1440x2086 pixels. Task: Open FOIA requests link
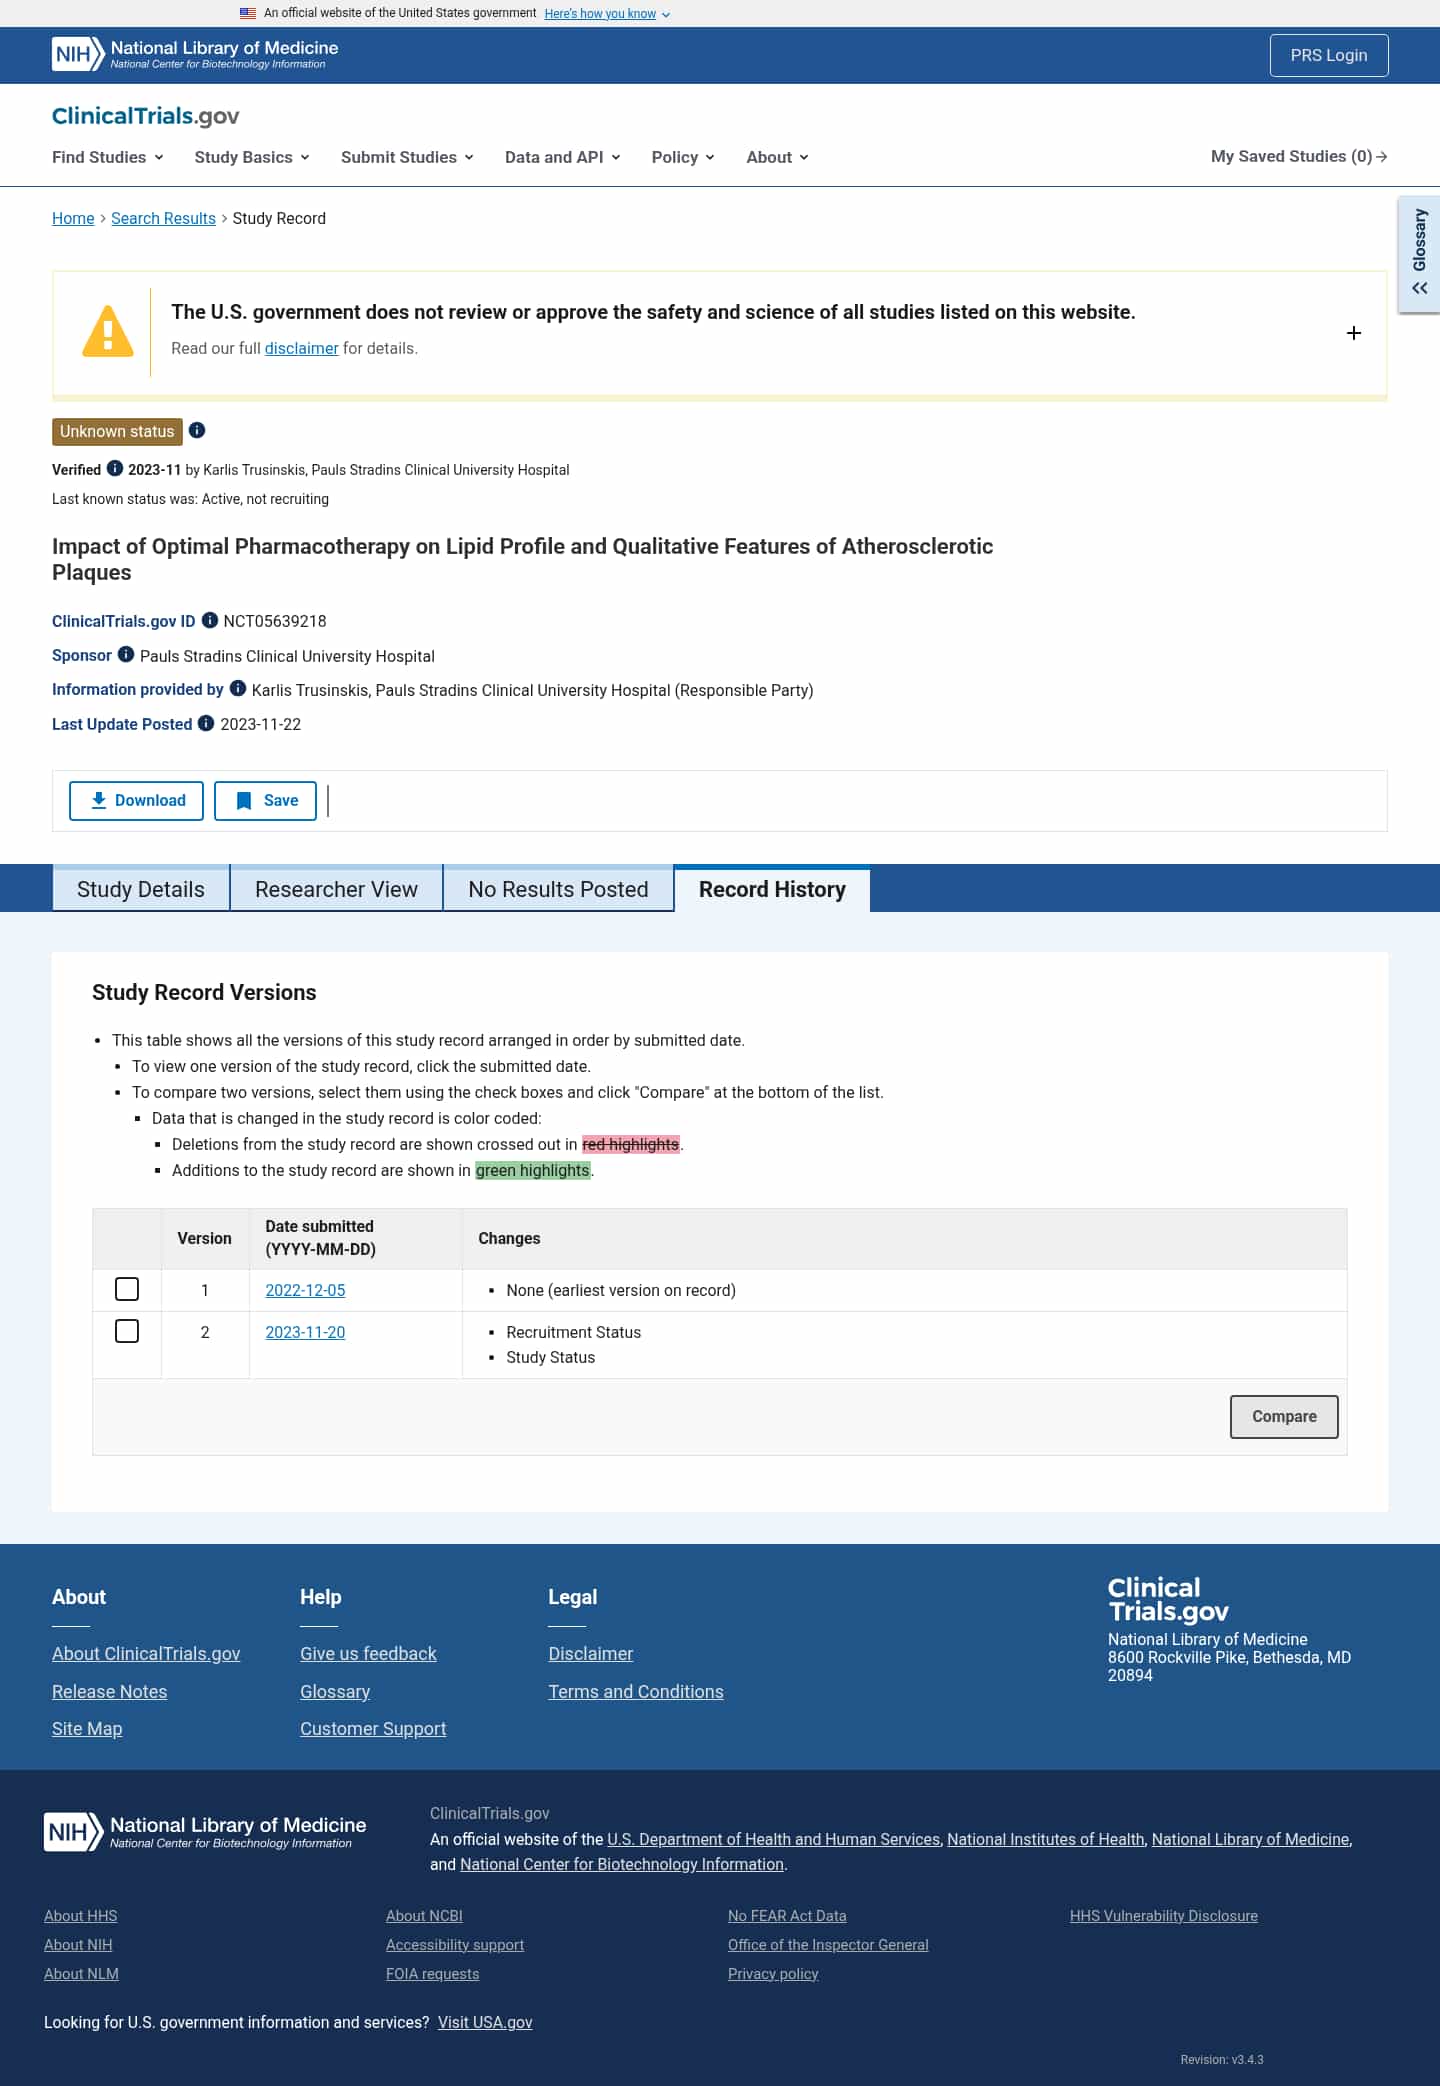click(433, 1974)
